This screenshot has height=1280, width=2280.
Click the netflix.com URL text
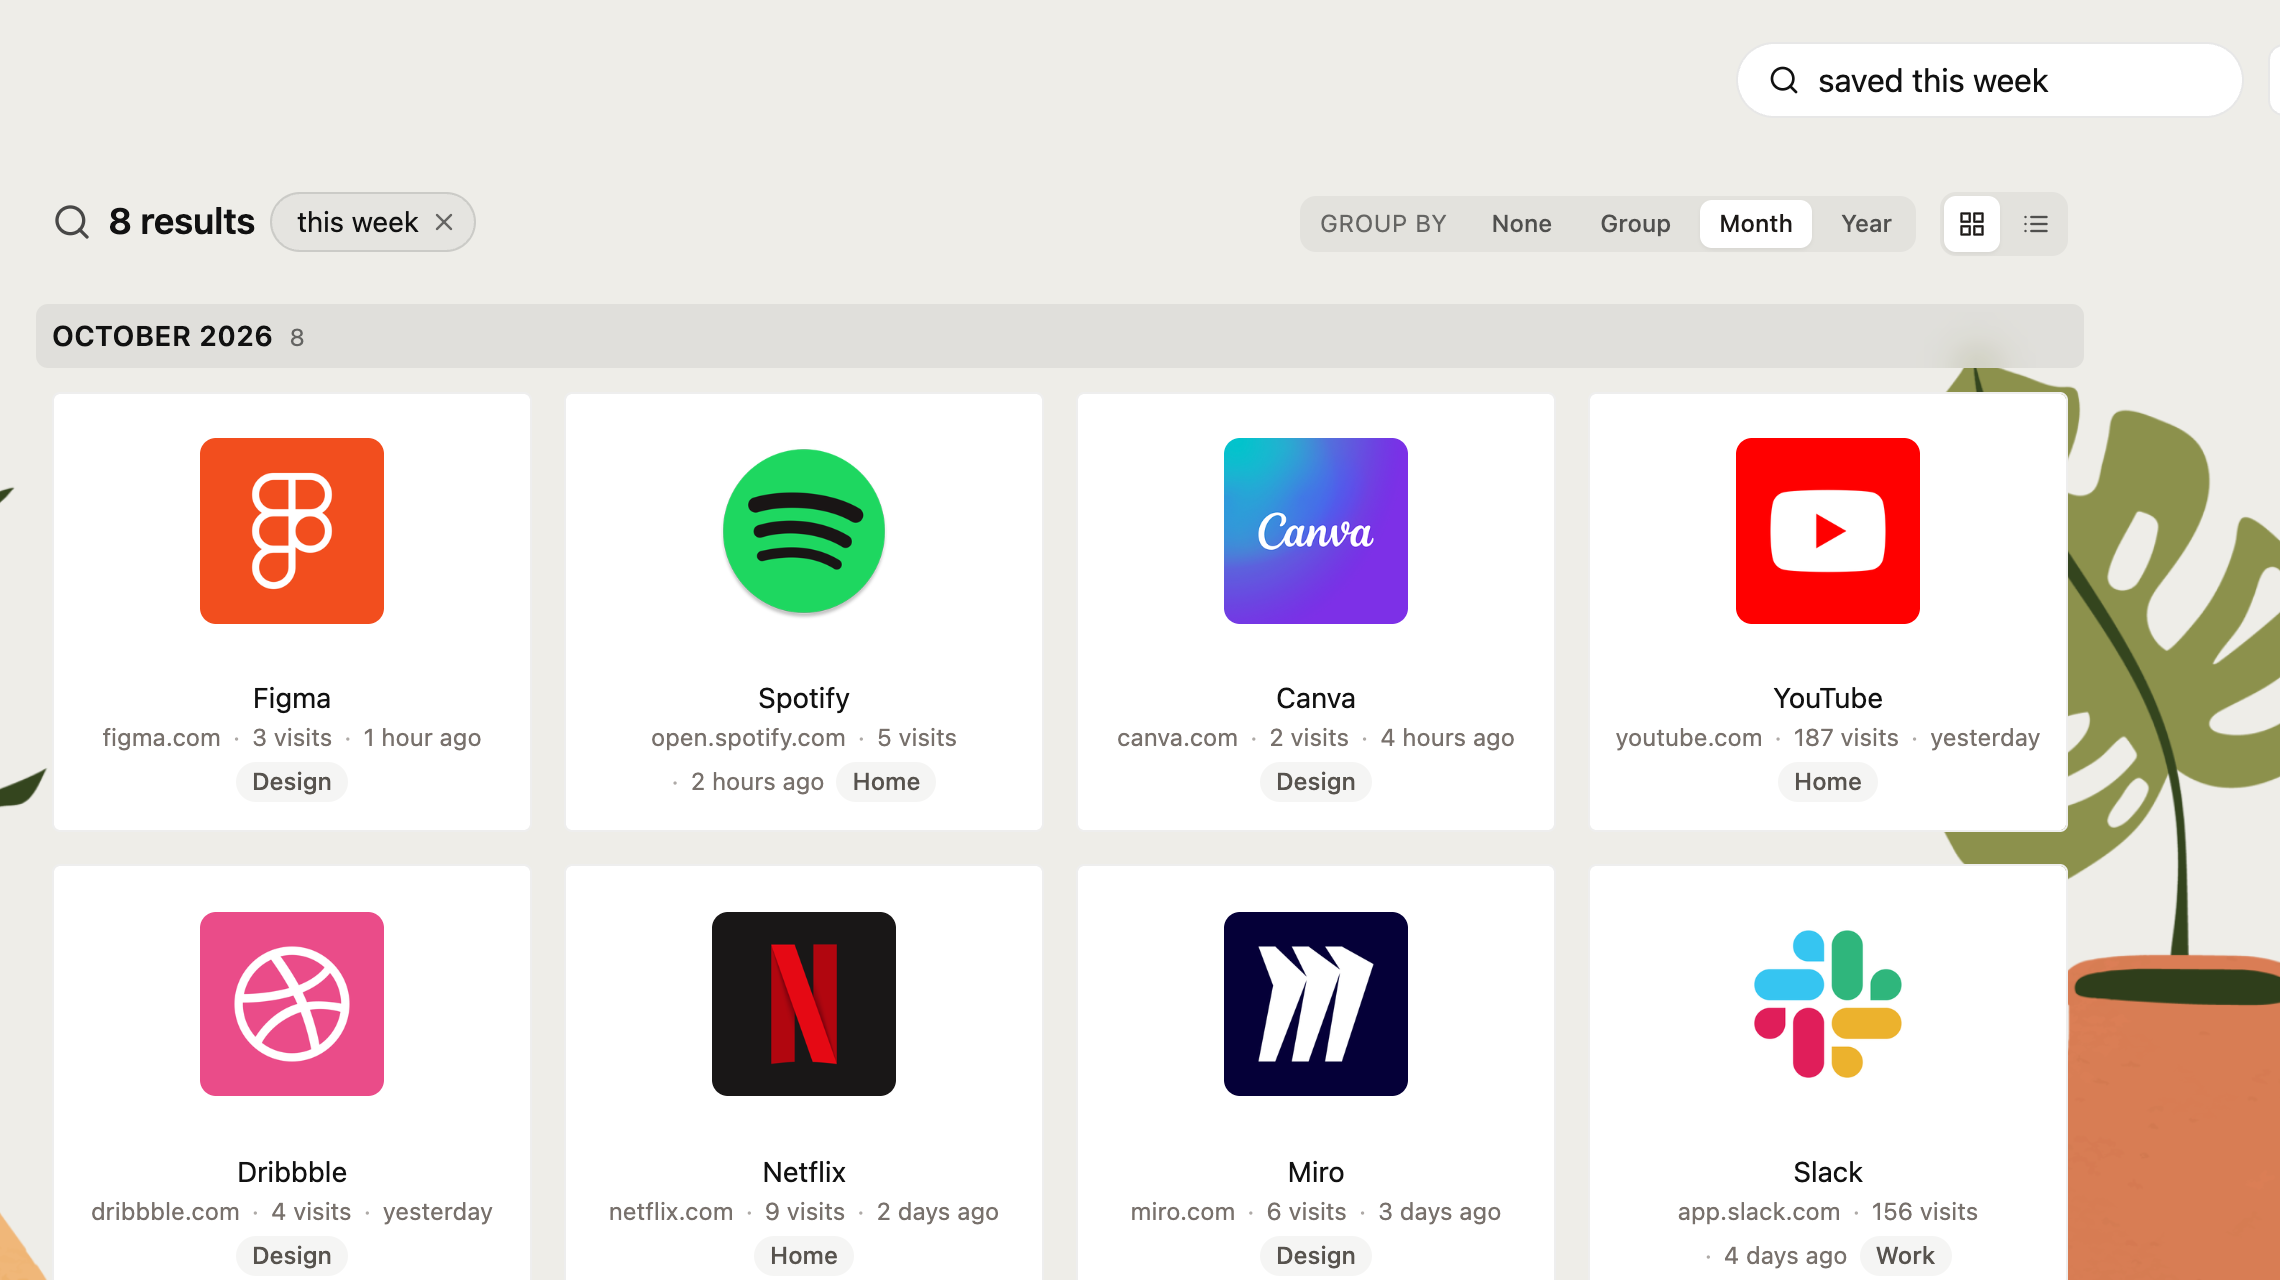point(671,1212)
